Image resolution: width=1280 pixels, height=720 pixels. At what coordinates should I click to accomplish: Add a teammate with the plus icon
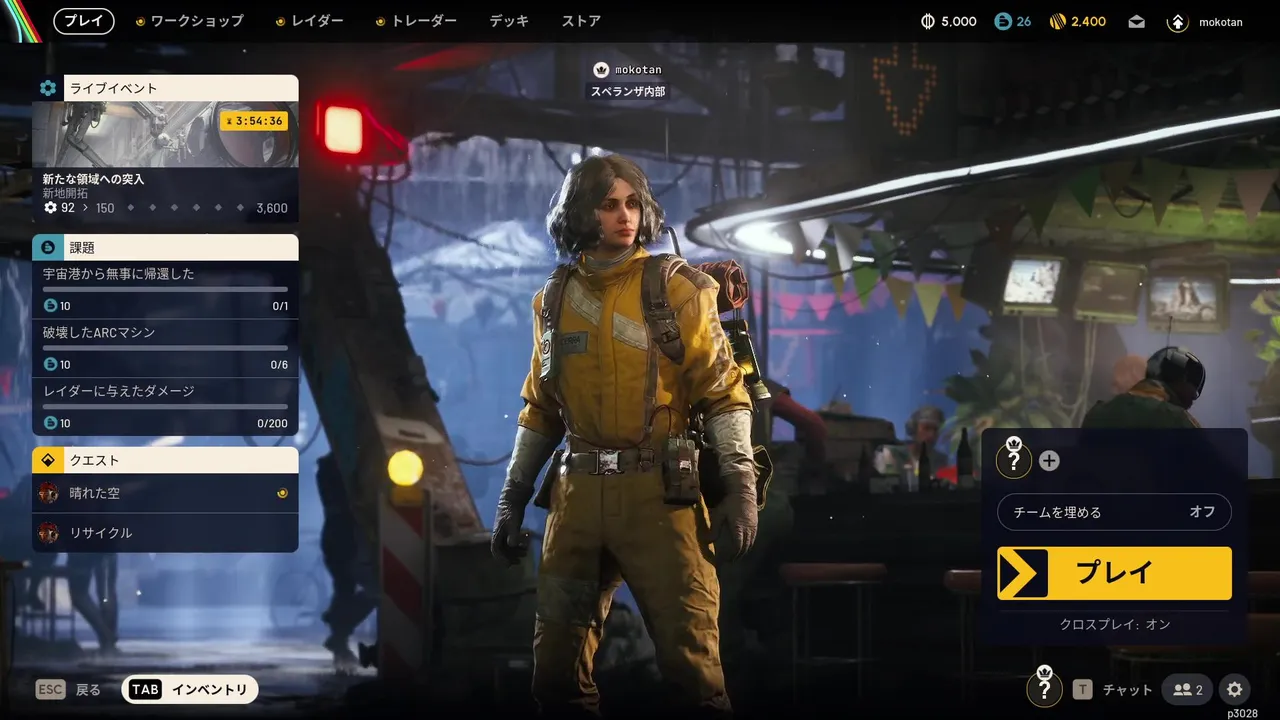click(1049, 461)
